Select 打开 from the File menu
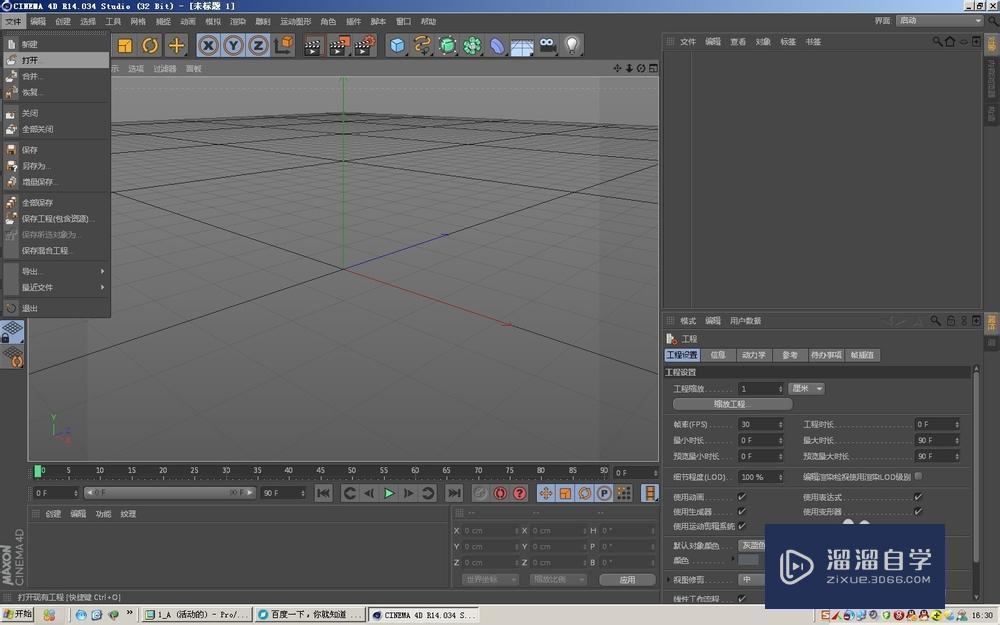 [x=30, y=59]
